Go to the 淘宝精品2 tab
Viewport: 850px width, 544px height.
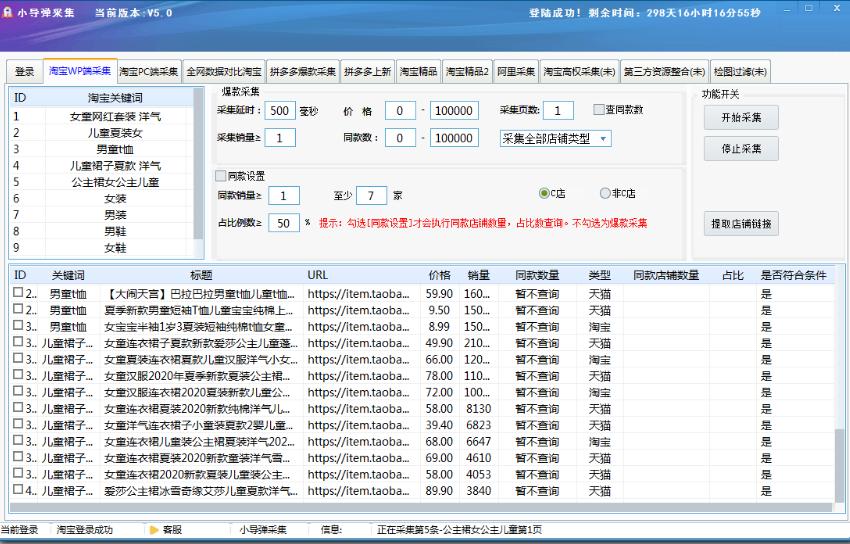(x=467, y=72)
